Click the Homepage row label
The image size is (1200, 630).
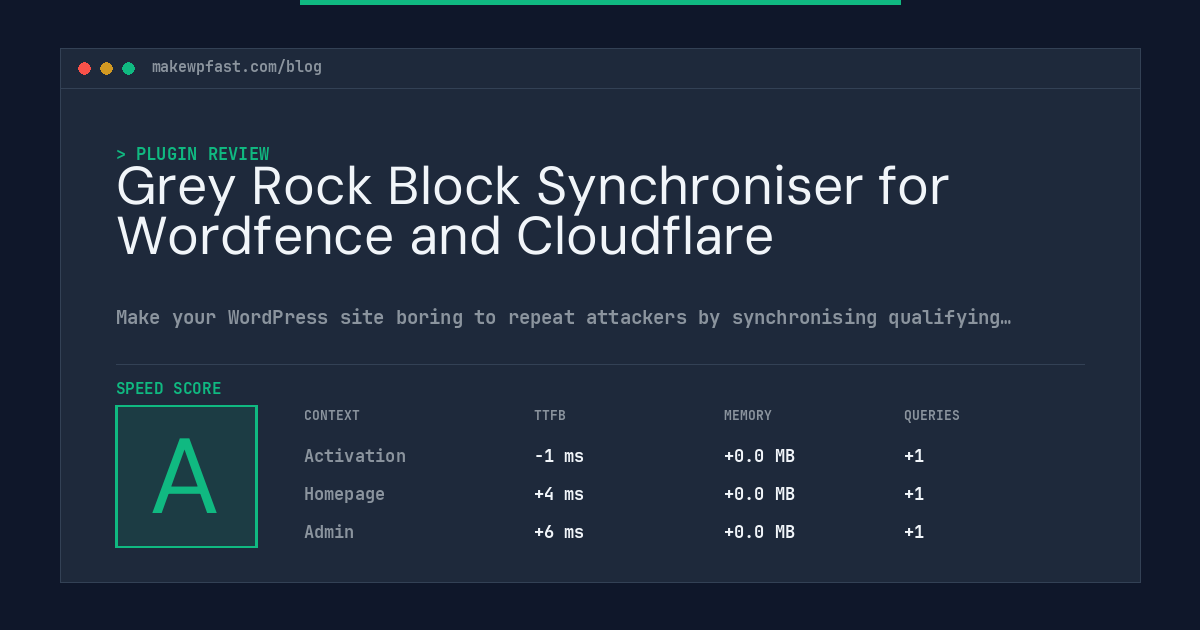coord(344,494)
